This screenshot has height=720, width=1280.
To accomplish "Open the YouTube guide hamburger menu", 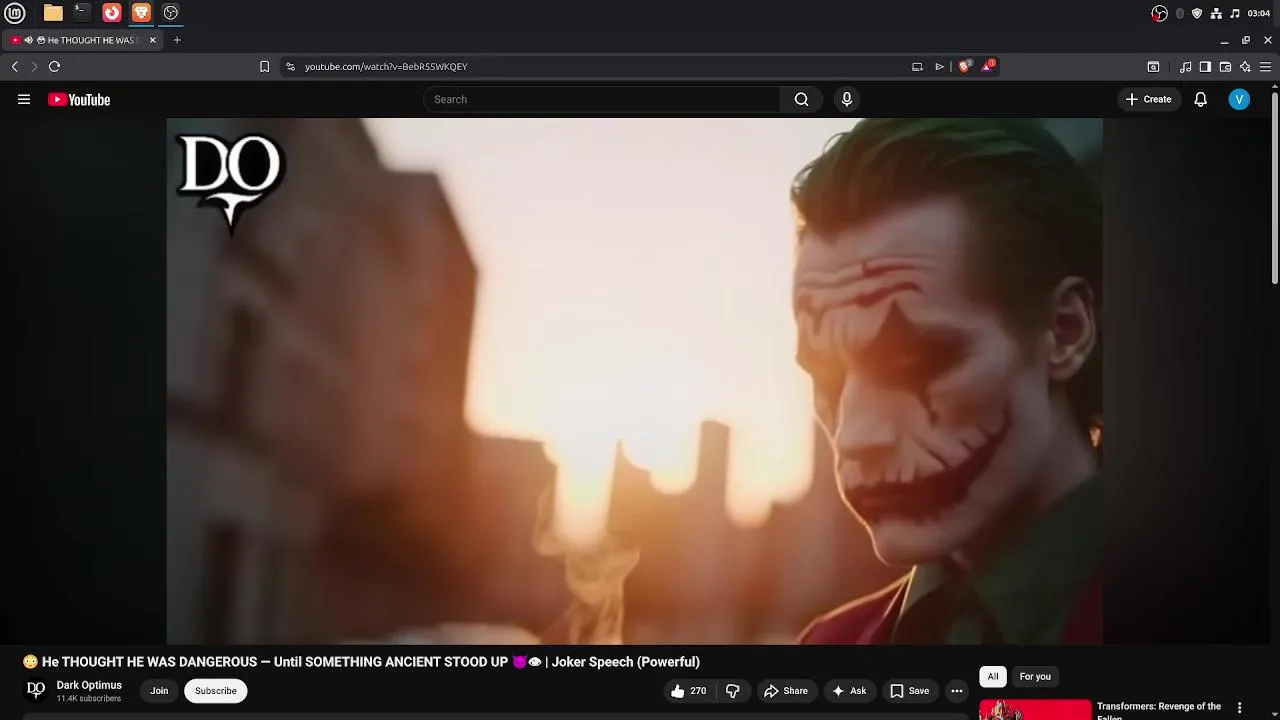I will pos(24,99).
